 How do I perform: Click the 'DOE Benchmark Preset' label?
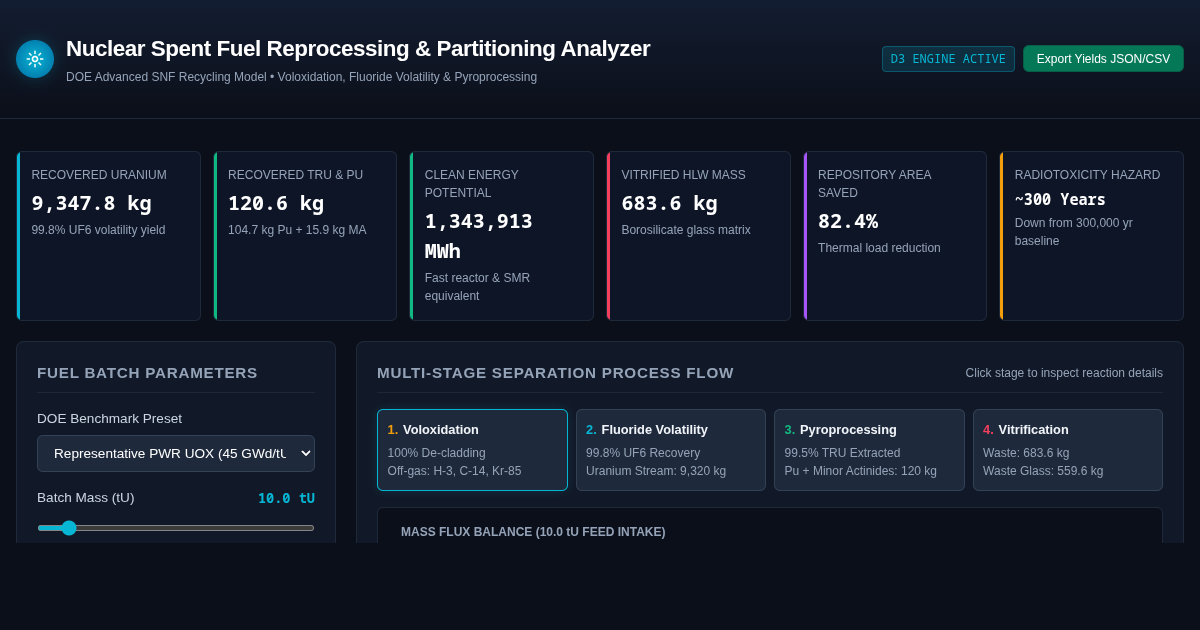[x=109, y=419]
